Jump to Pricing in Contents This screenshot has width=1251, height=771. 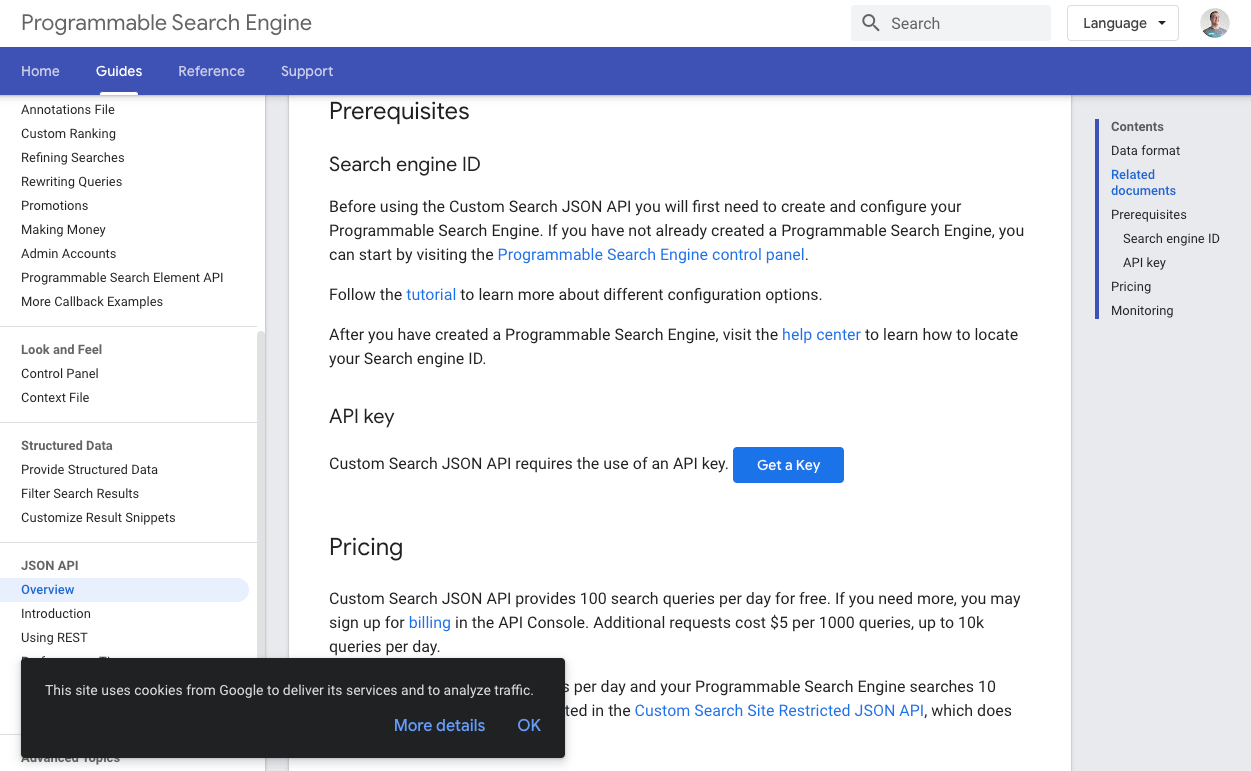click(x=1131, y=286)
